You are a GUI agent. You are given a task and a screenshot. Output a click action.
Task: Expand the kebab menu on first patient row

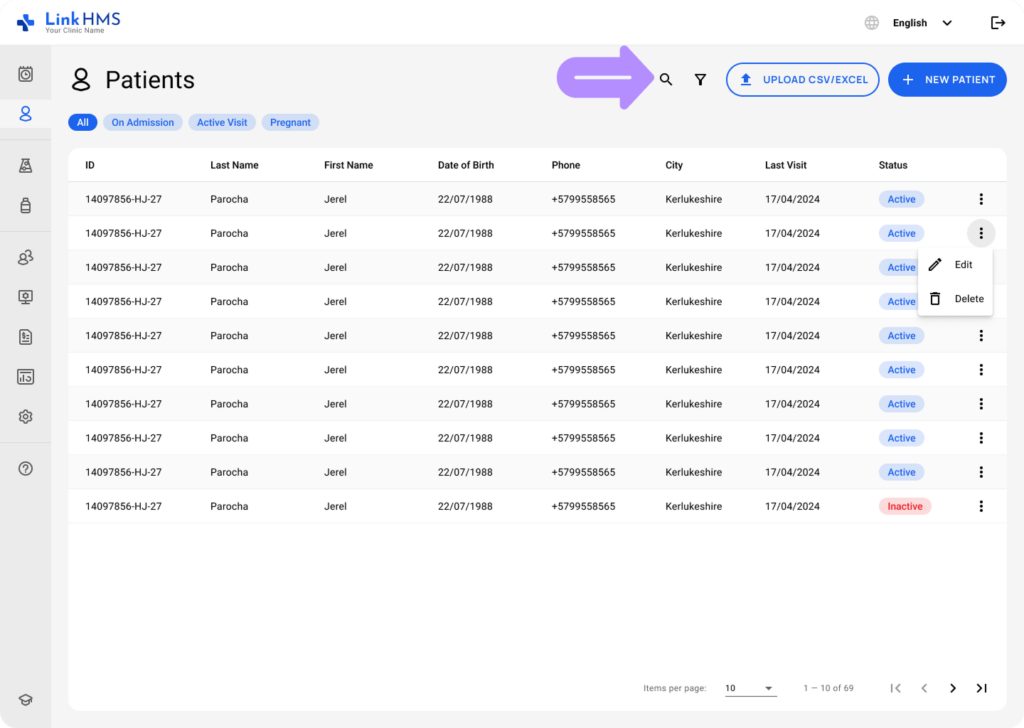click(x=981, y=199)
